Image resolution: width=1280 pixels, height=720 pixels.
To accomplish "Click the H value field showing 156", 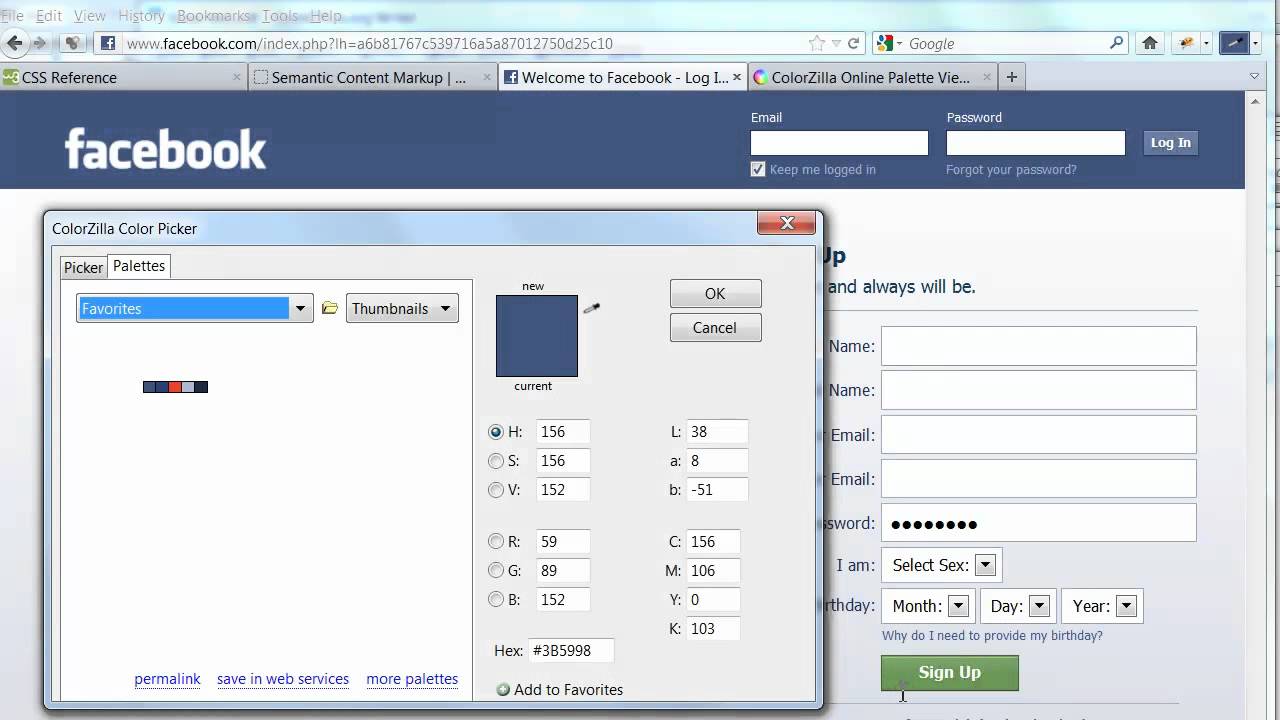I will point(563,432).
